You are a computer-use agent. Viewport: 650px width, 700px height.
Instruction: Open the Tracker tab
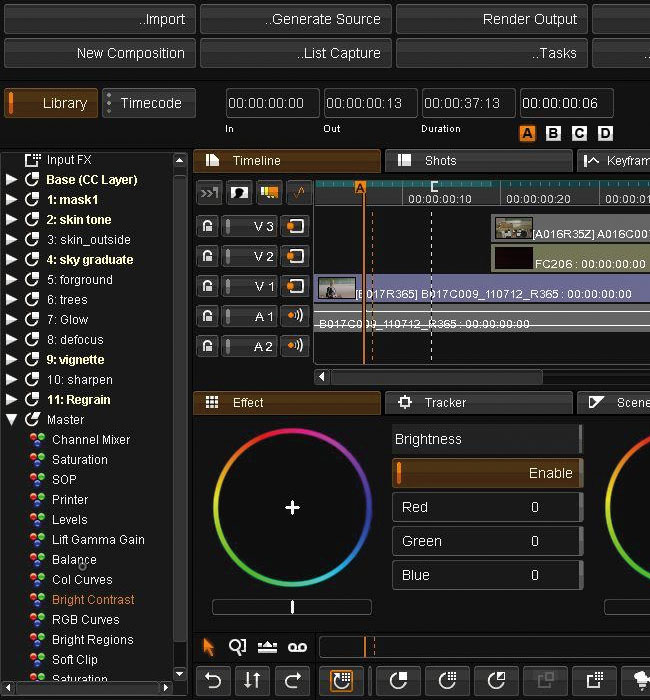point(479,403)
